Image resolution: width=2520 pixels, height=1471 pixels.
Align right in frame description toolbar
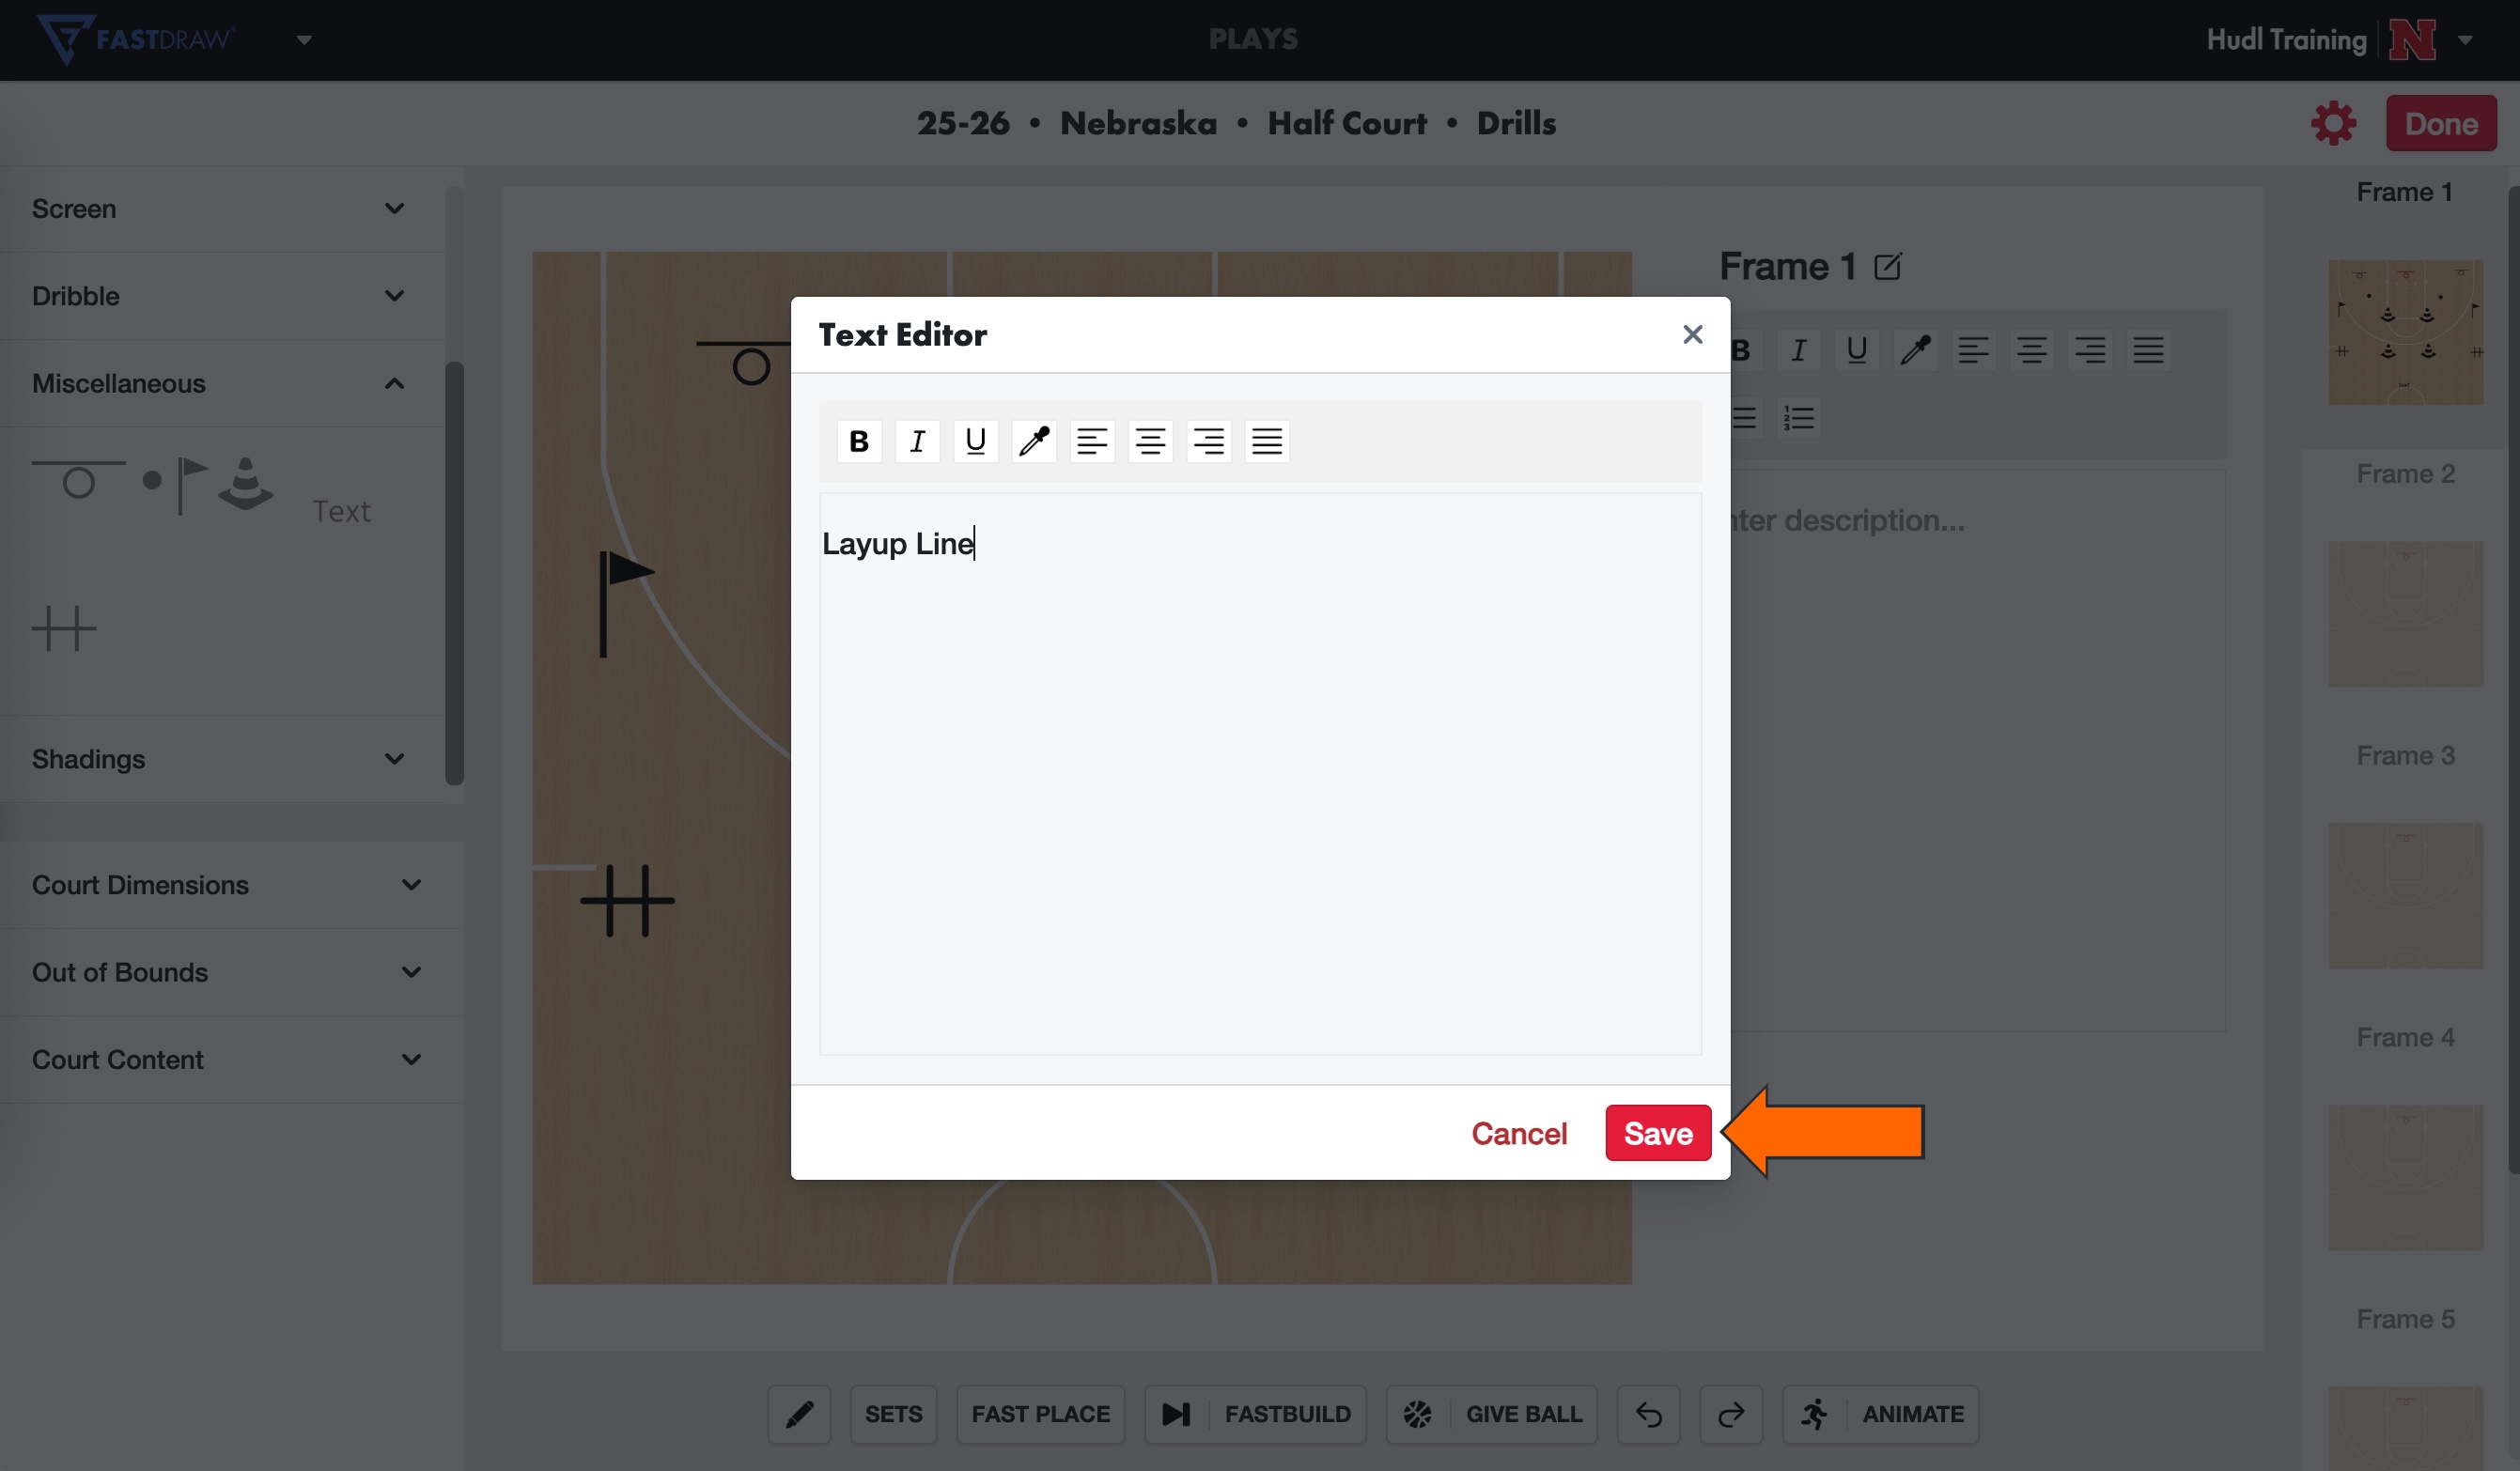tap(2090, 350)
